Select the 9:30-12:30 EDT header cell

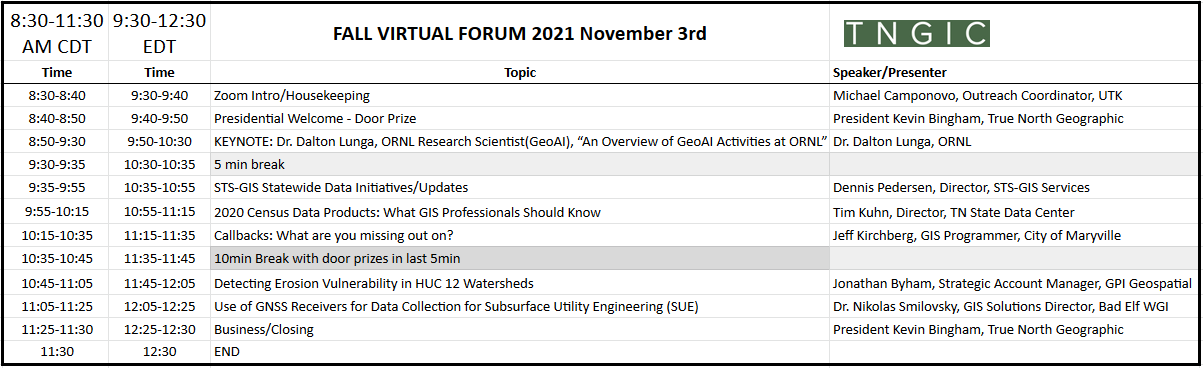pyautogui.click(x=160, y=33)
